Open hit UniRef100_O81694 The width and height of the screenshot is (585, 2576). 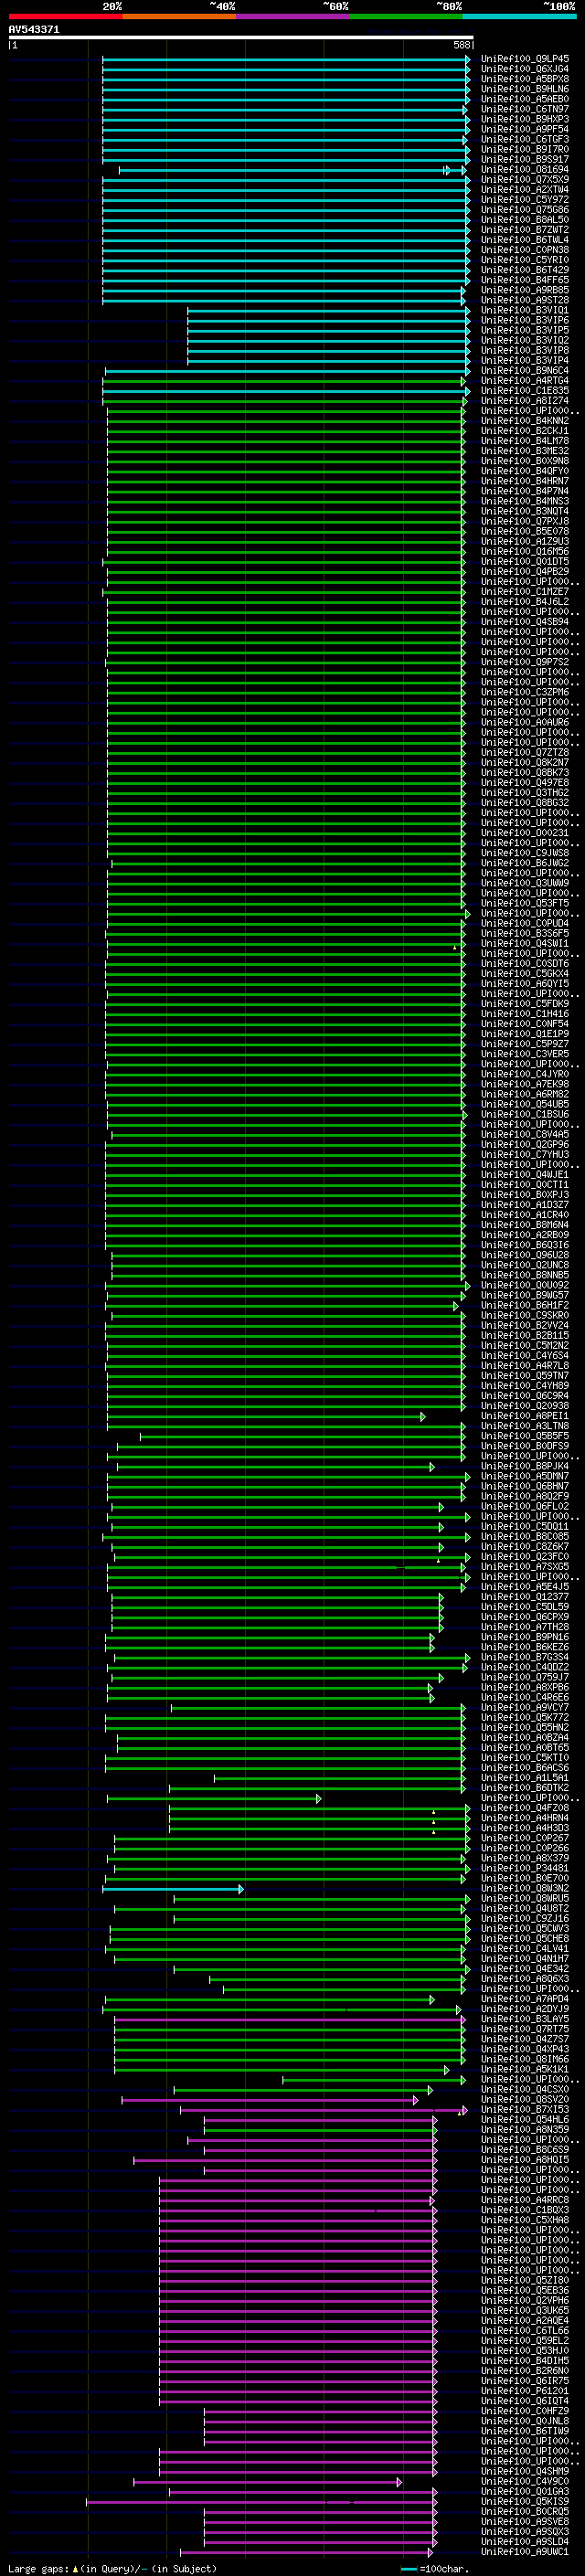point(525,170)
